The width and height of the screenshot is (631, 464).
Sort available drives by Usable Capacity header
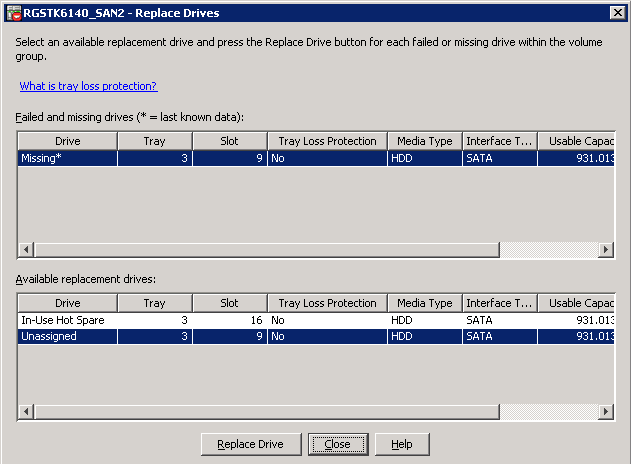[578, 303]
